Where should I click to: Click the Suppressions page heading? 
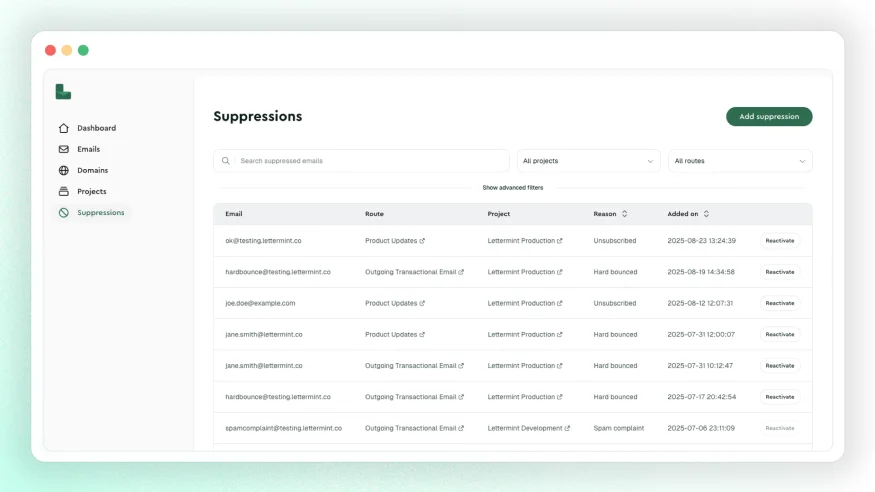[258, 117]
